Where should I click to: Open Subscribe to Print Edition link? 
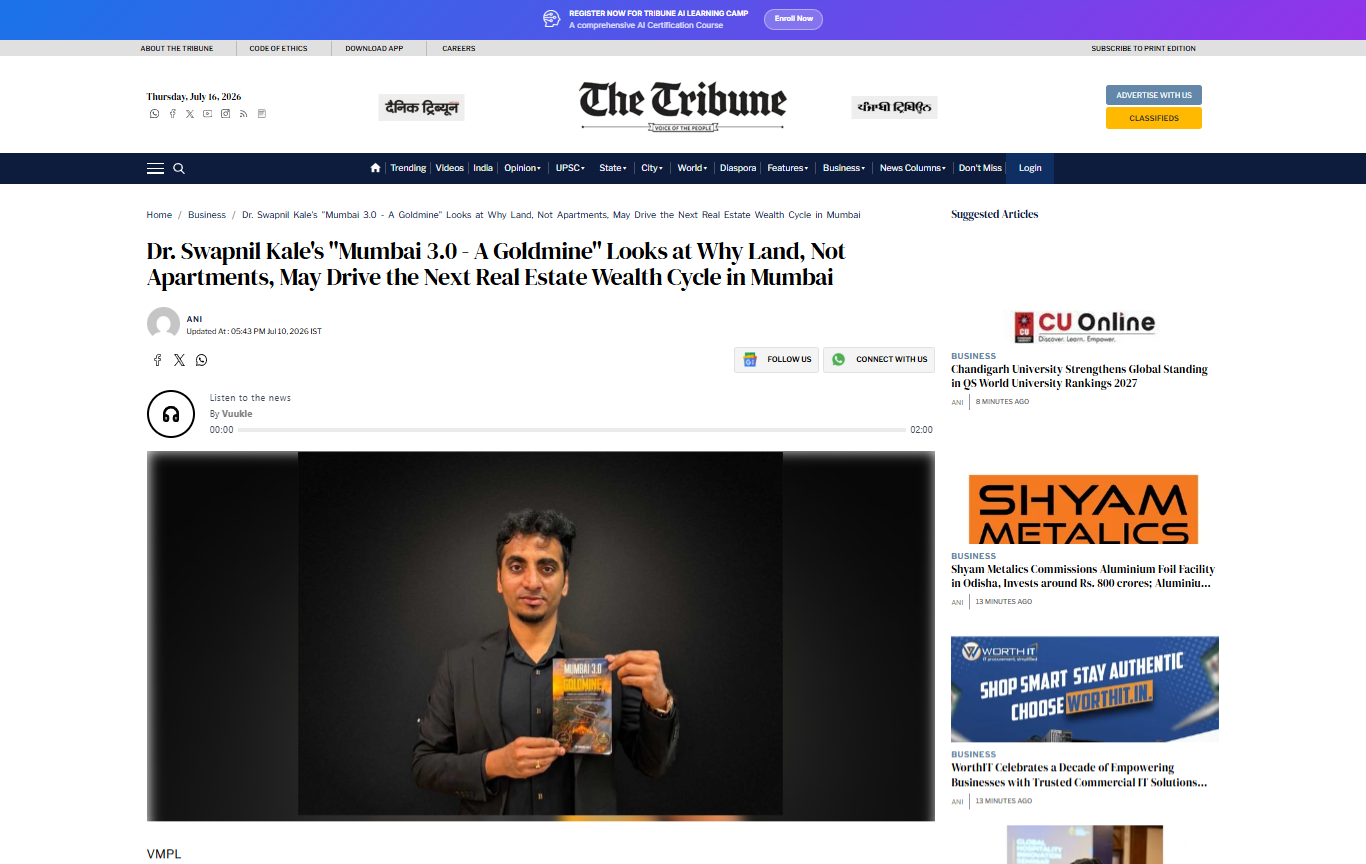[1143, 48]
